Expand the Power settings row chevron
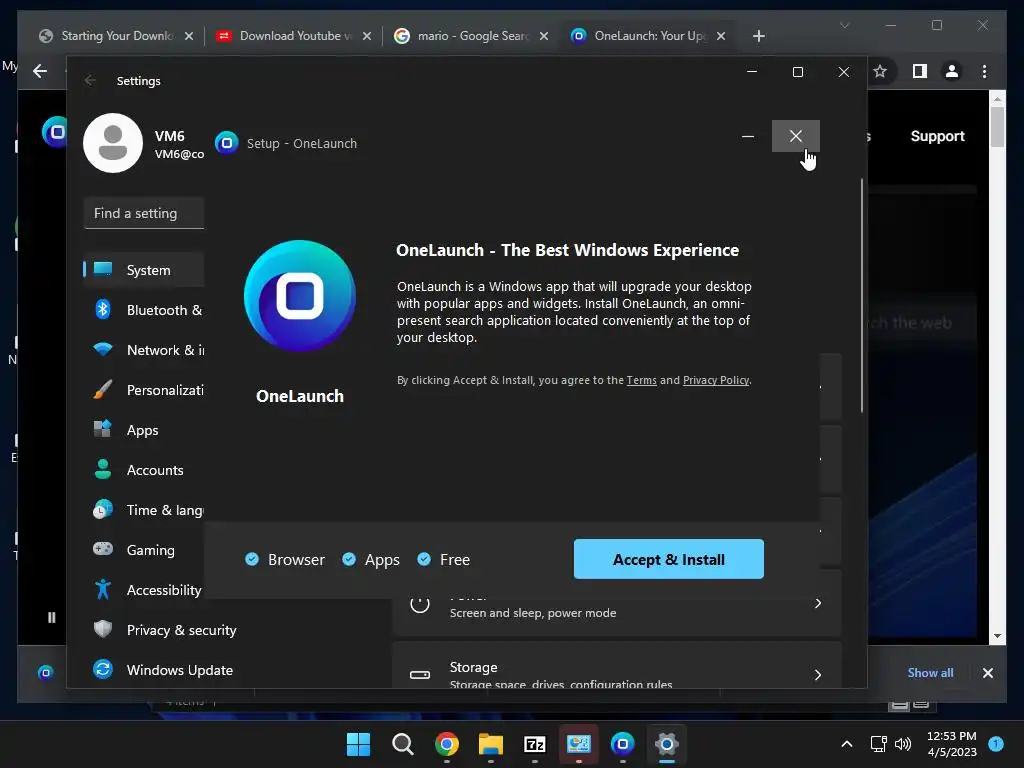This screenshot has height=768, width=1024. click(818, 603)
